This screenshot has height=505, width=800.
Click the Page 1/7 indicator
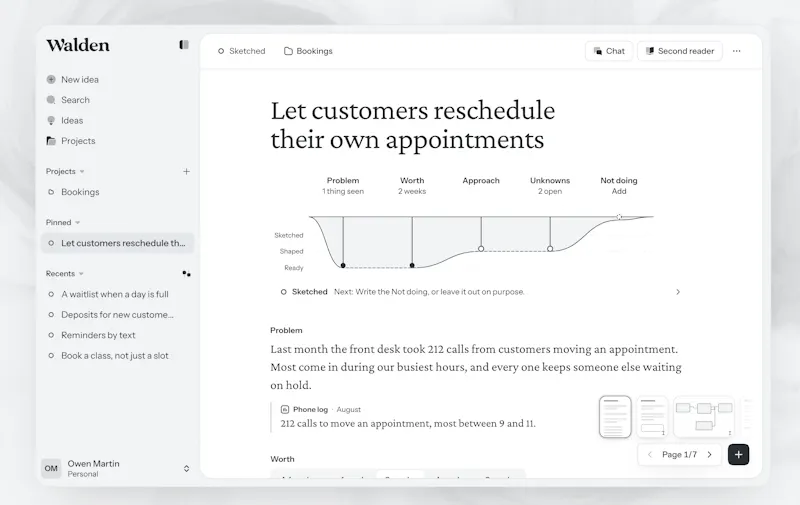coord(679,454)
